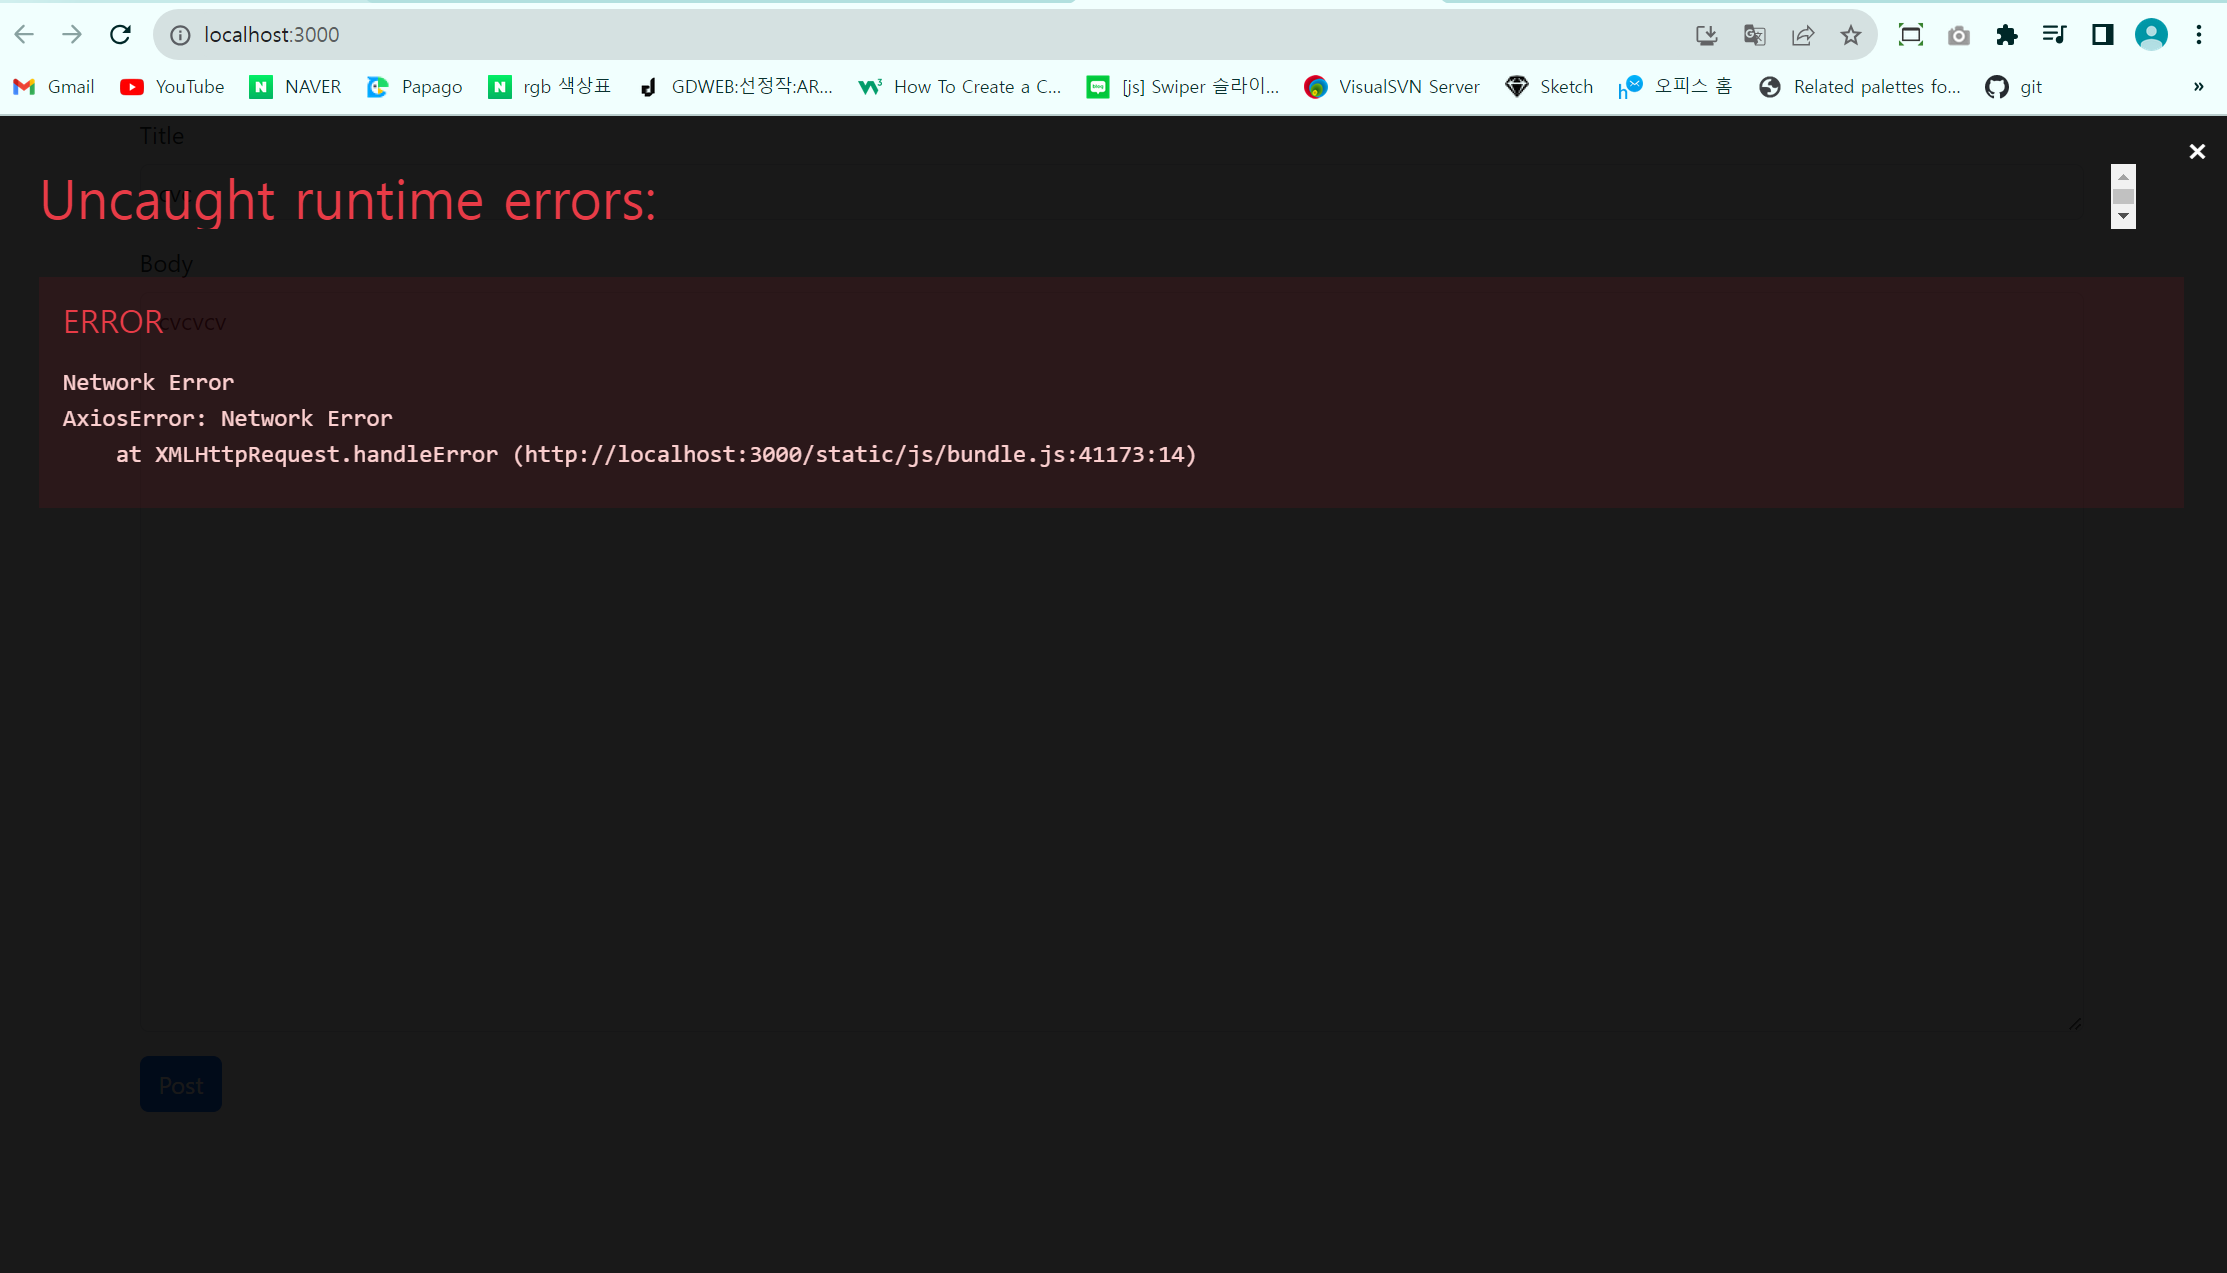Click the translate page icon
The width and height of the screenshot is (2227, 1273).
coord(1754,35)
